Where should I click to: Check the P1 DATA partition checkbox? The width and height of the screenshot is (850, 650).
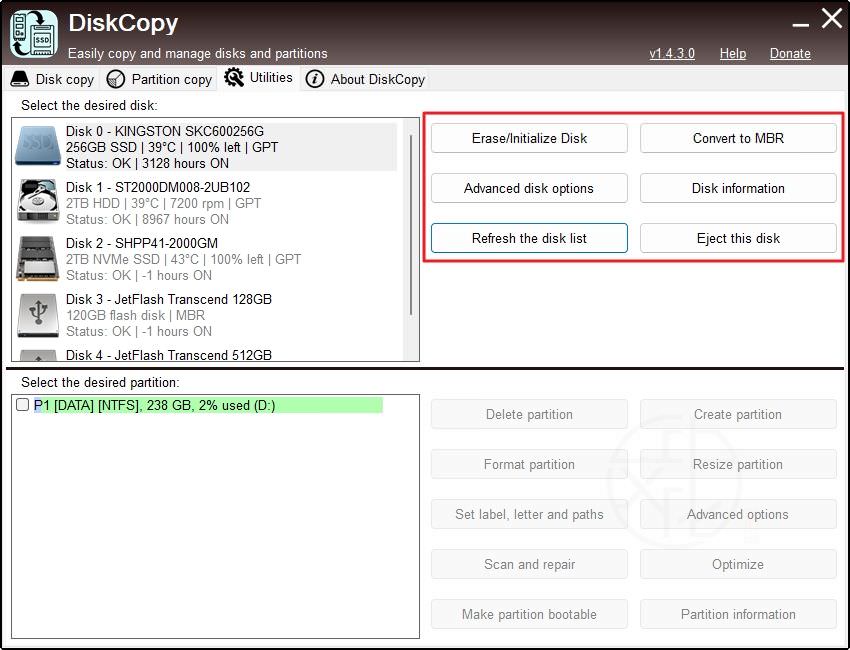(x=23, y=405)
